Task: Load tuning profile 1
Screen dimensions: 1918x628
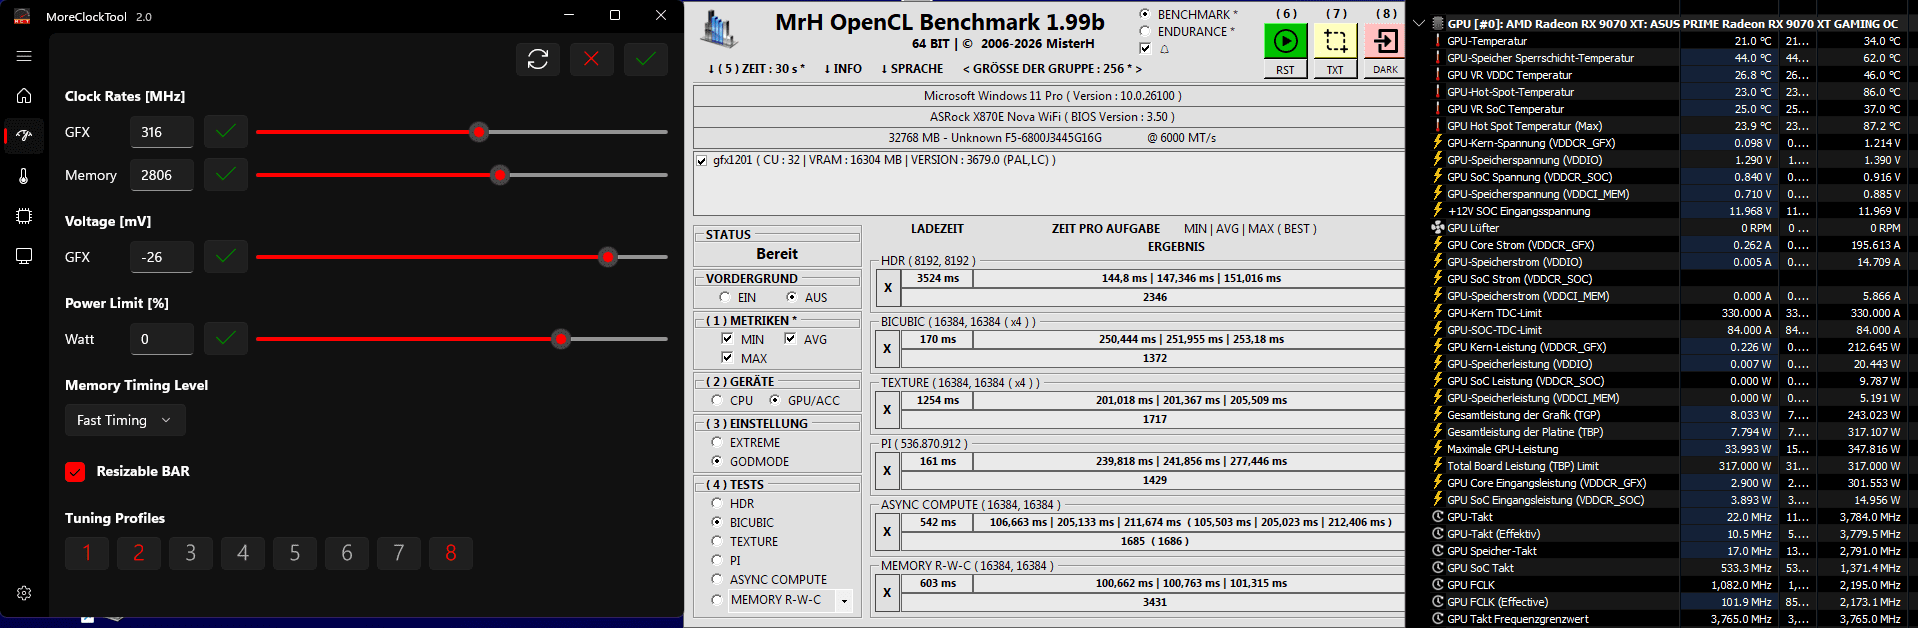Action: click(x=87, y=553)
